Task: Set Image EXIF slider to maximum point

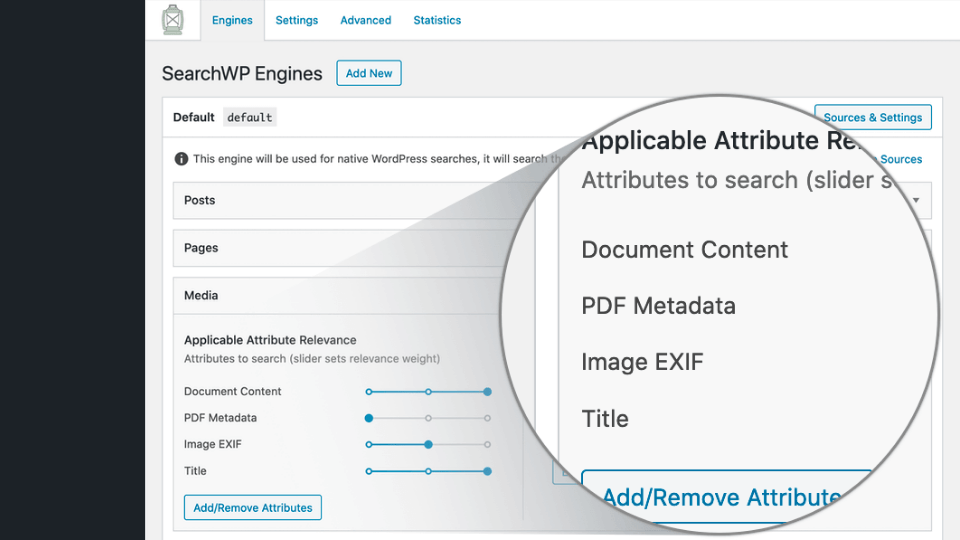Action: tap(487, 444)
